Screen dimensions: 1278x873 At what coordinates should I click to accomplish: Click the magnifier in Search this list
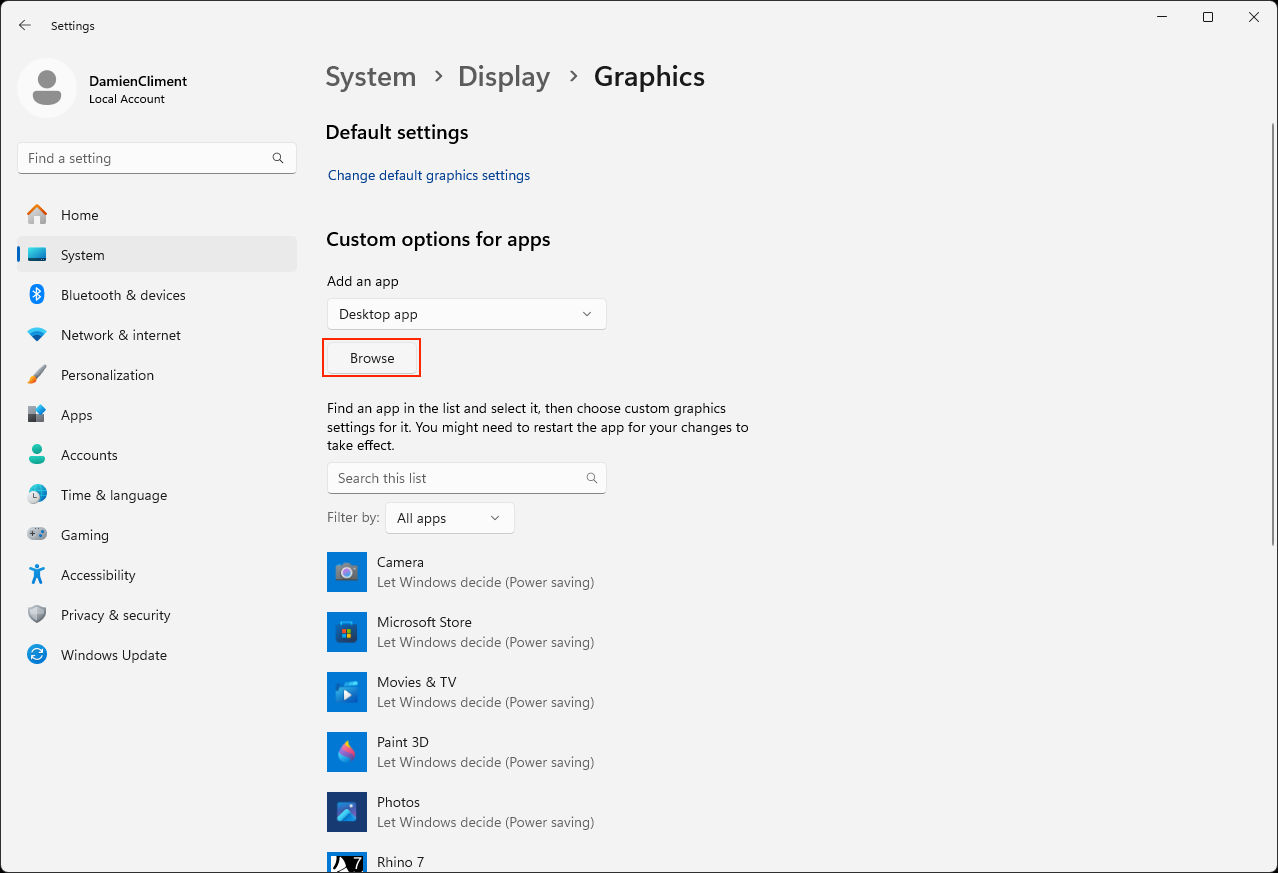pos(592,478)
